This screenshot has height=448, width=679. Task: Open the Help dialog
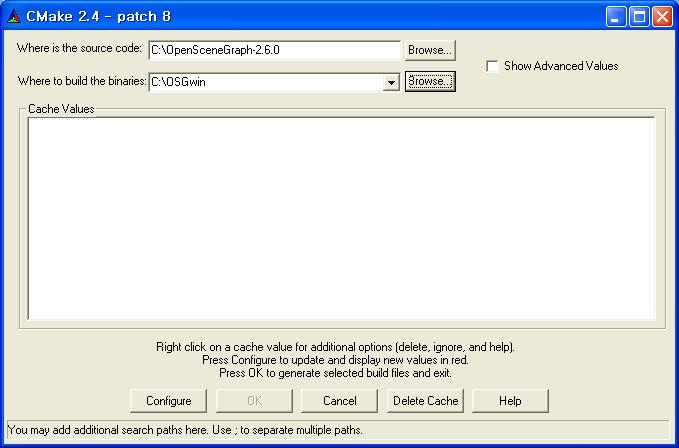510,401
